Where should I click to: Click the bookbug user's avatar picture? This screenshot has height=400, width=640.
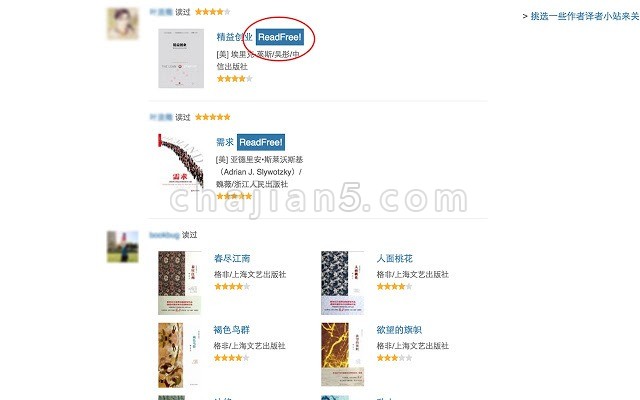tap(123, 247)
